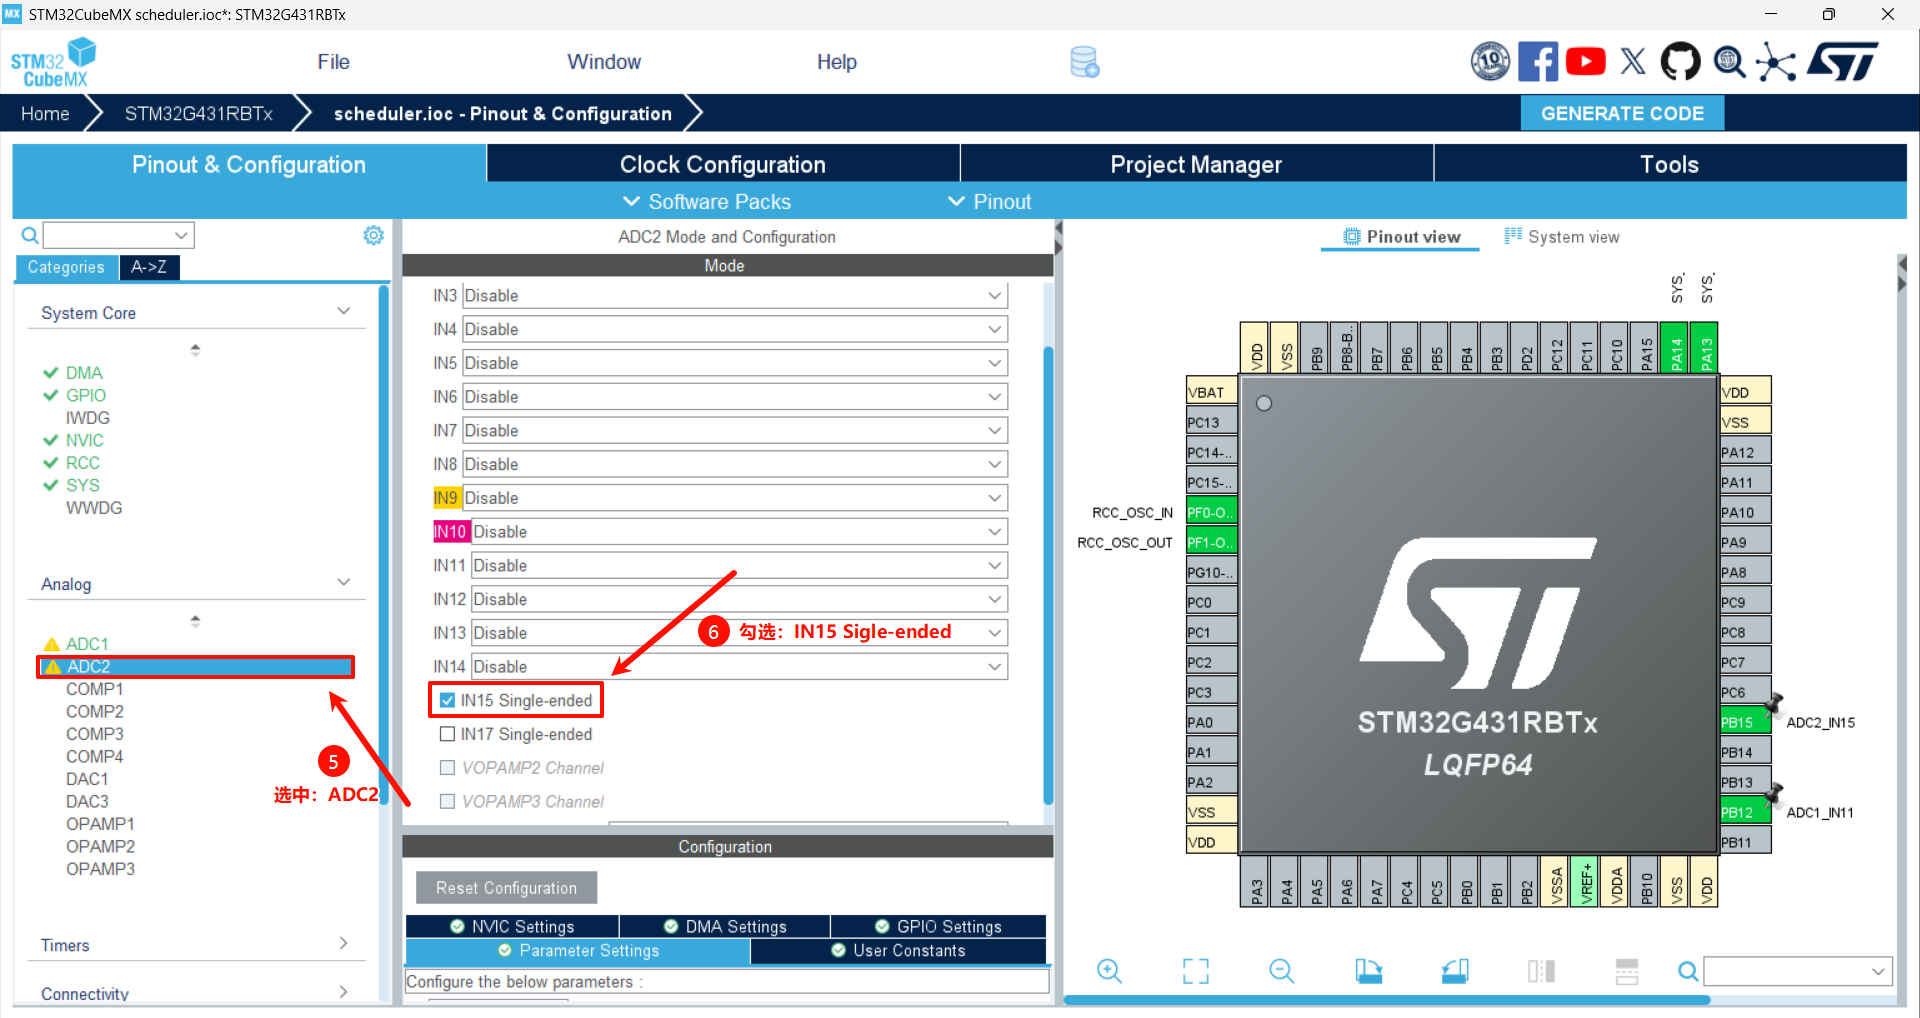Viewport: 1920px width, 1018px height.
Task: Open the IN10 mode dropdown
Action: pyautogui.click(x=739, y=532)
